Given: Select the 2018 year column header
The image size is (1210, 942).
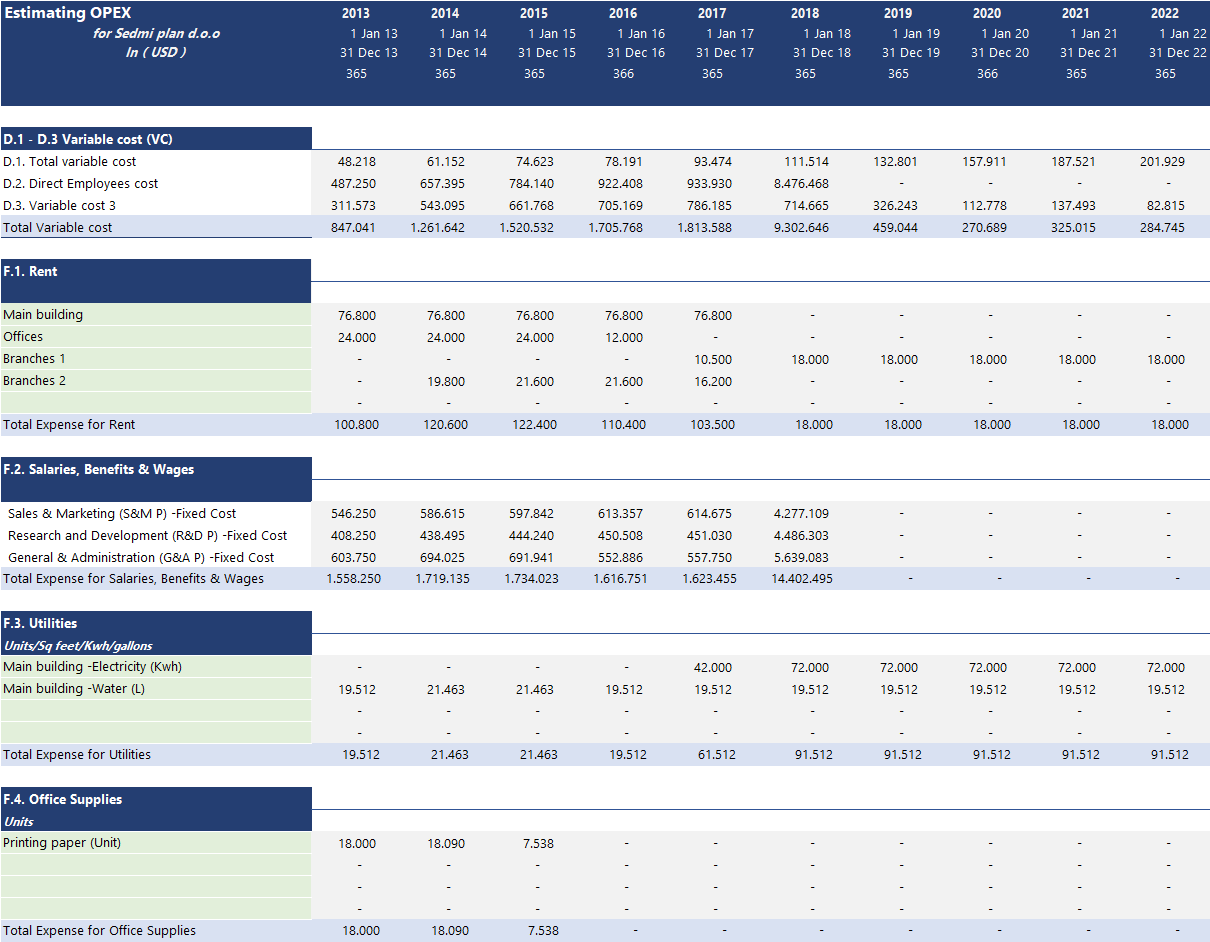Looking at the screenshot, I should pyautogui.click(x=804, y=14).
